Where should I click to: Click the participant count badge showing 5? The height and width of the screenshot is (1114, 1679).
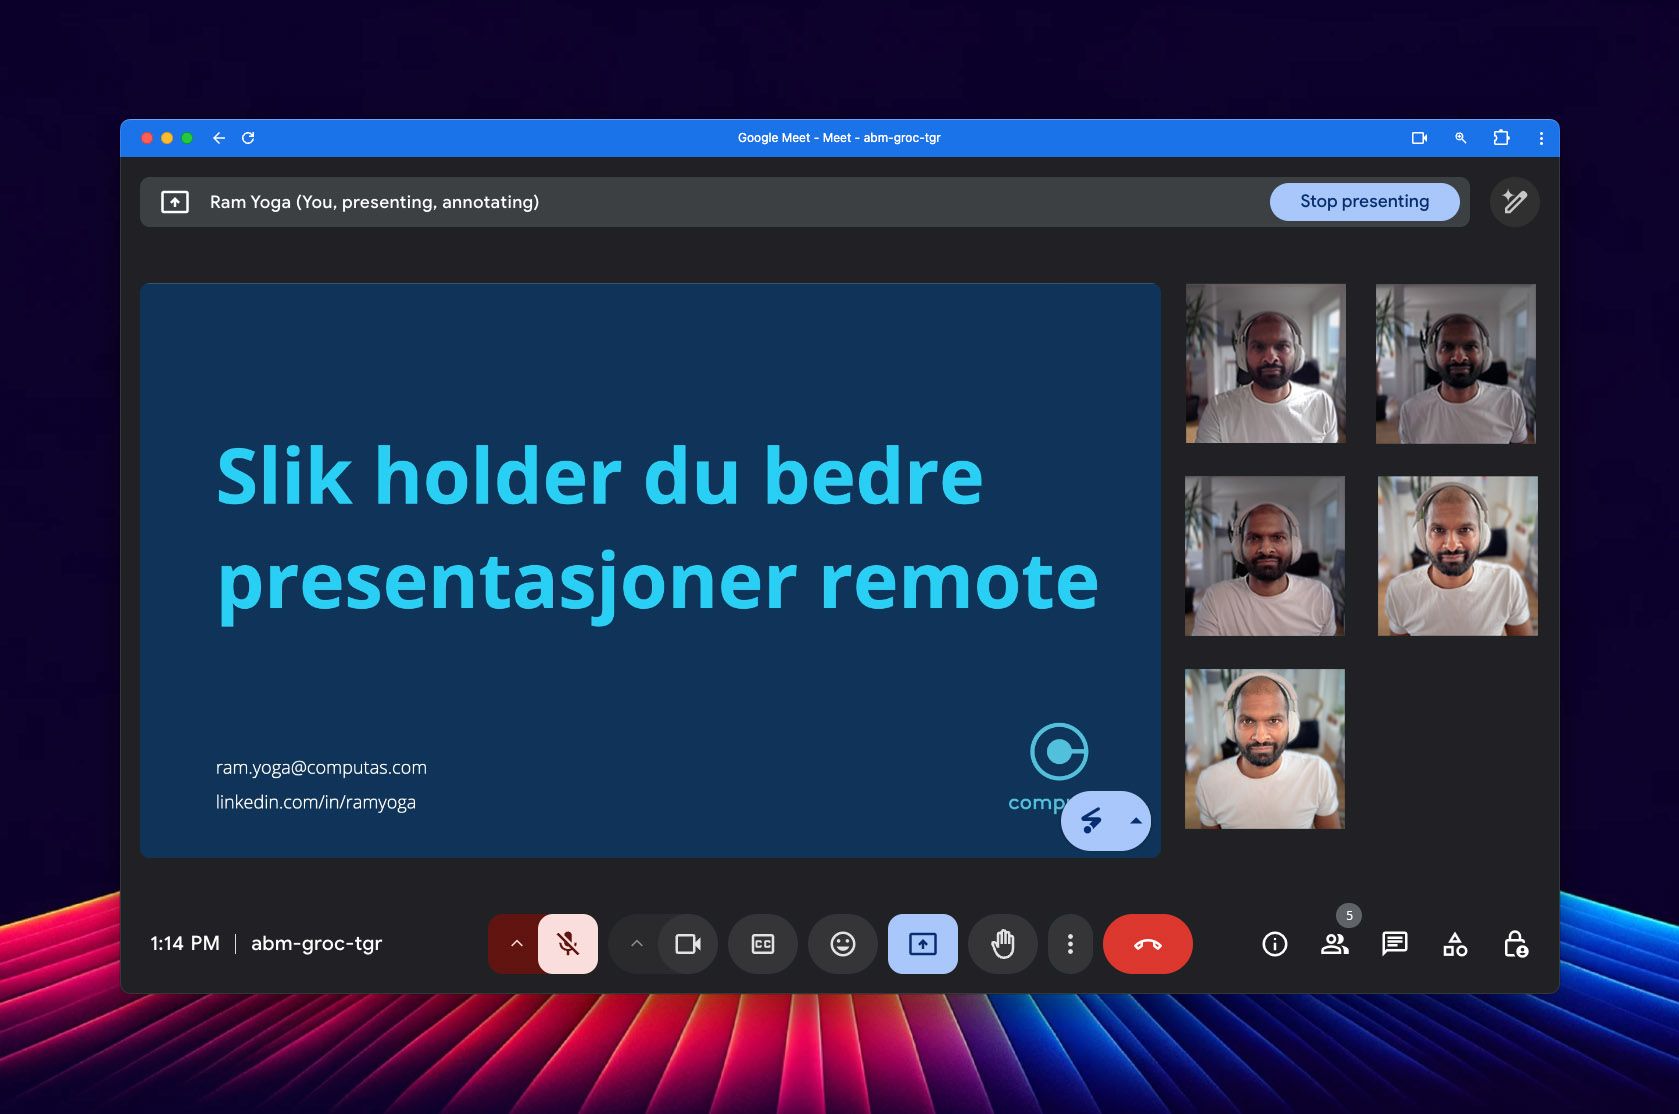[x=1349, y=915]
